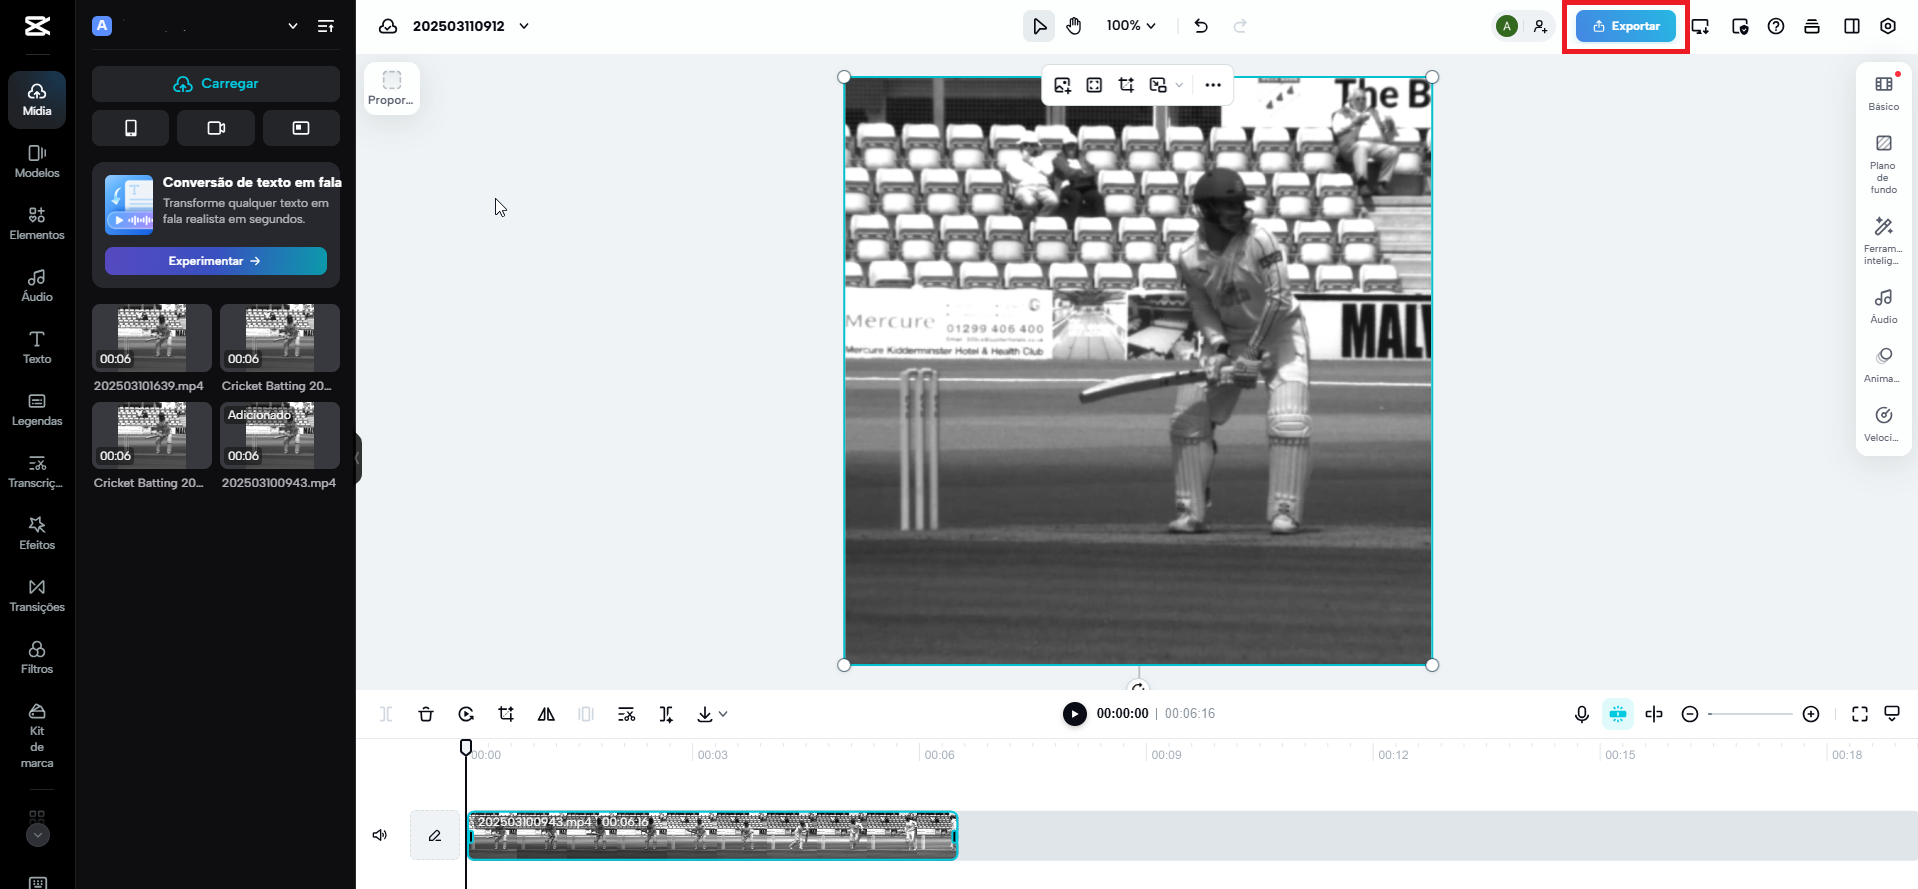Click the crop icon in timeline toolbar
The width and height of the screenshot is (1918, 889).
[506, 714]
